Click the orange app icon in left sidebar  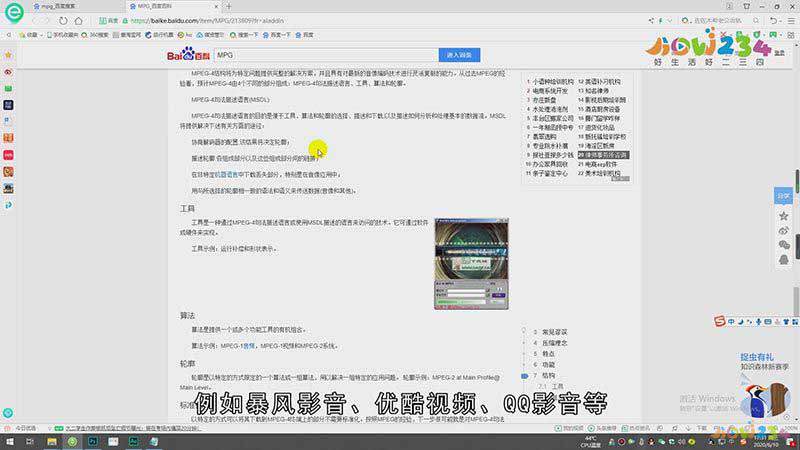pyautogui.click(x=8, y=138)
